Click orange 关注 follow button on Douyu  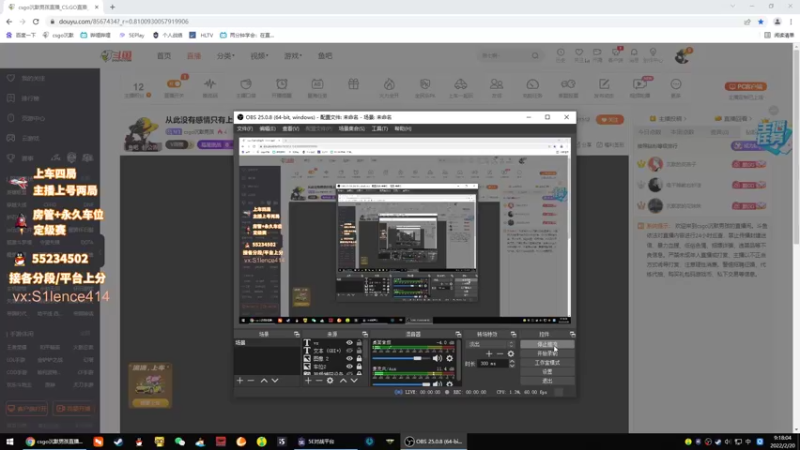(x=610, y=120)
